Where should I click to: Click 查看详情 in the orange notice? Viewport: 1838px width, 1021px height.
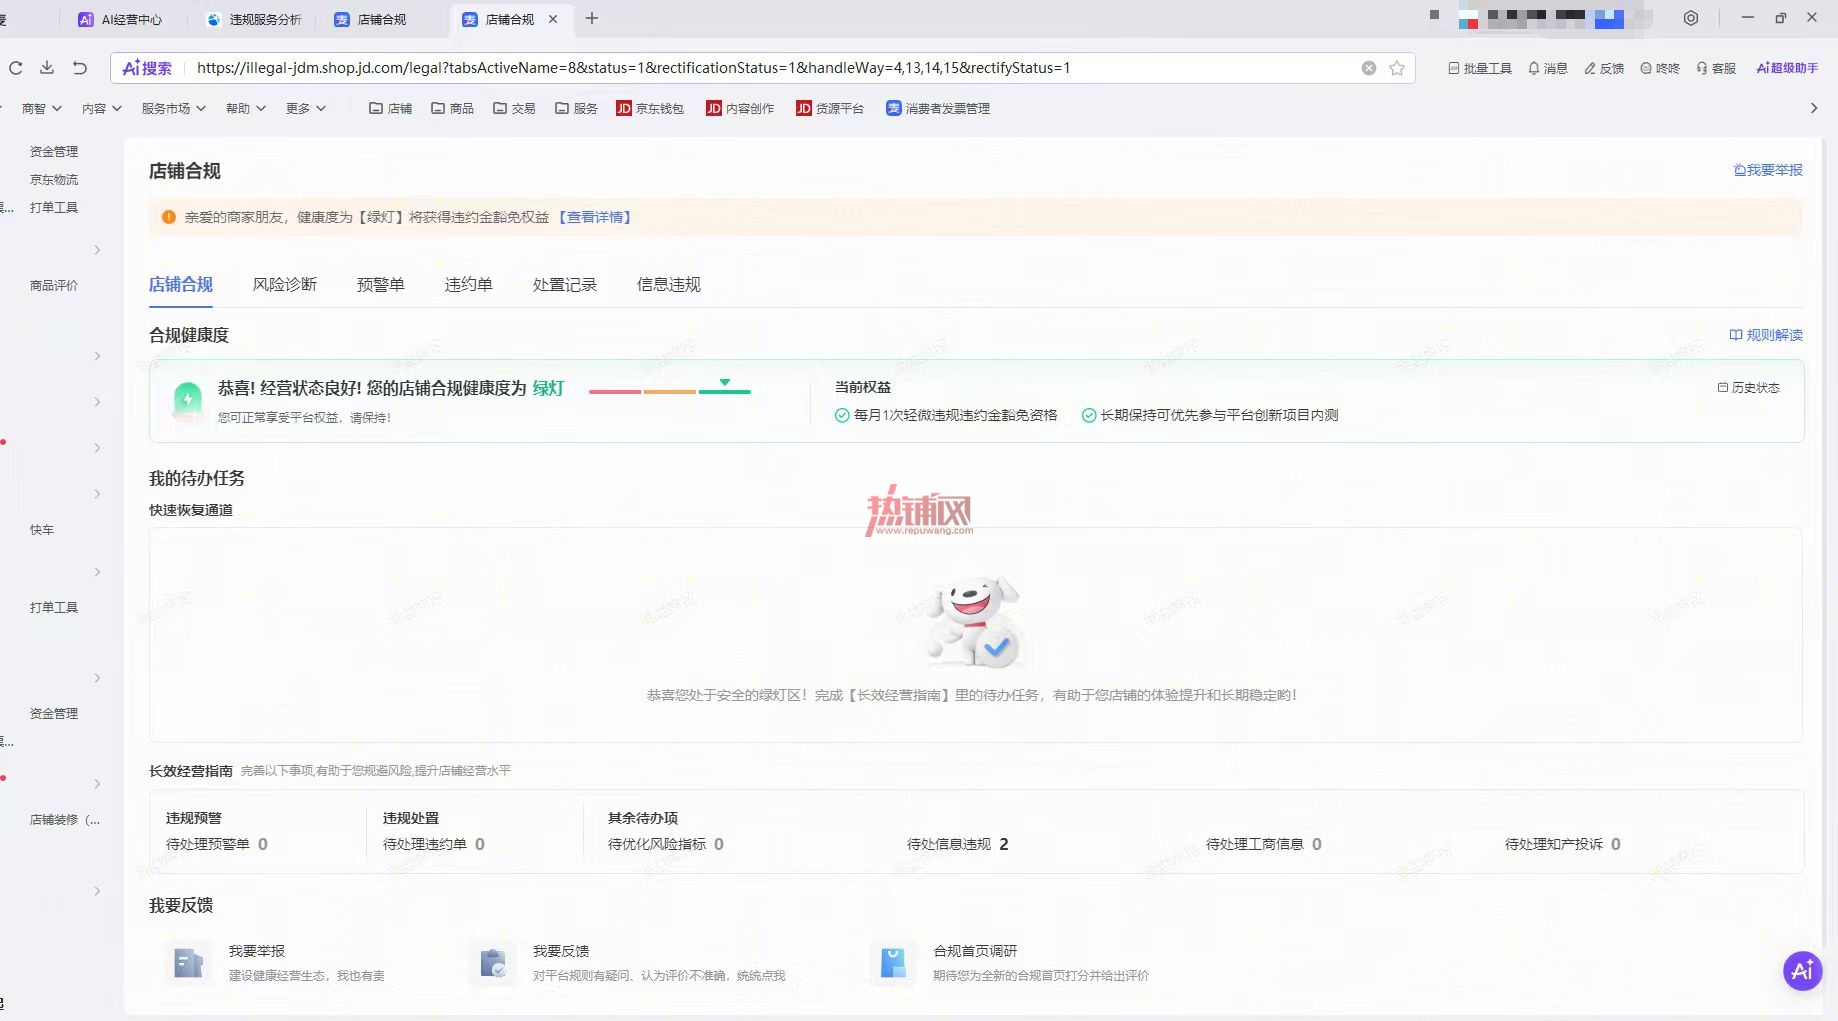pyautogui.click(x=595, y=217)
